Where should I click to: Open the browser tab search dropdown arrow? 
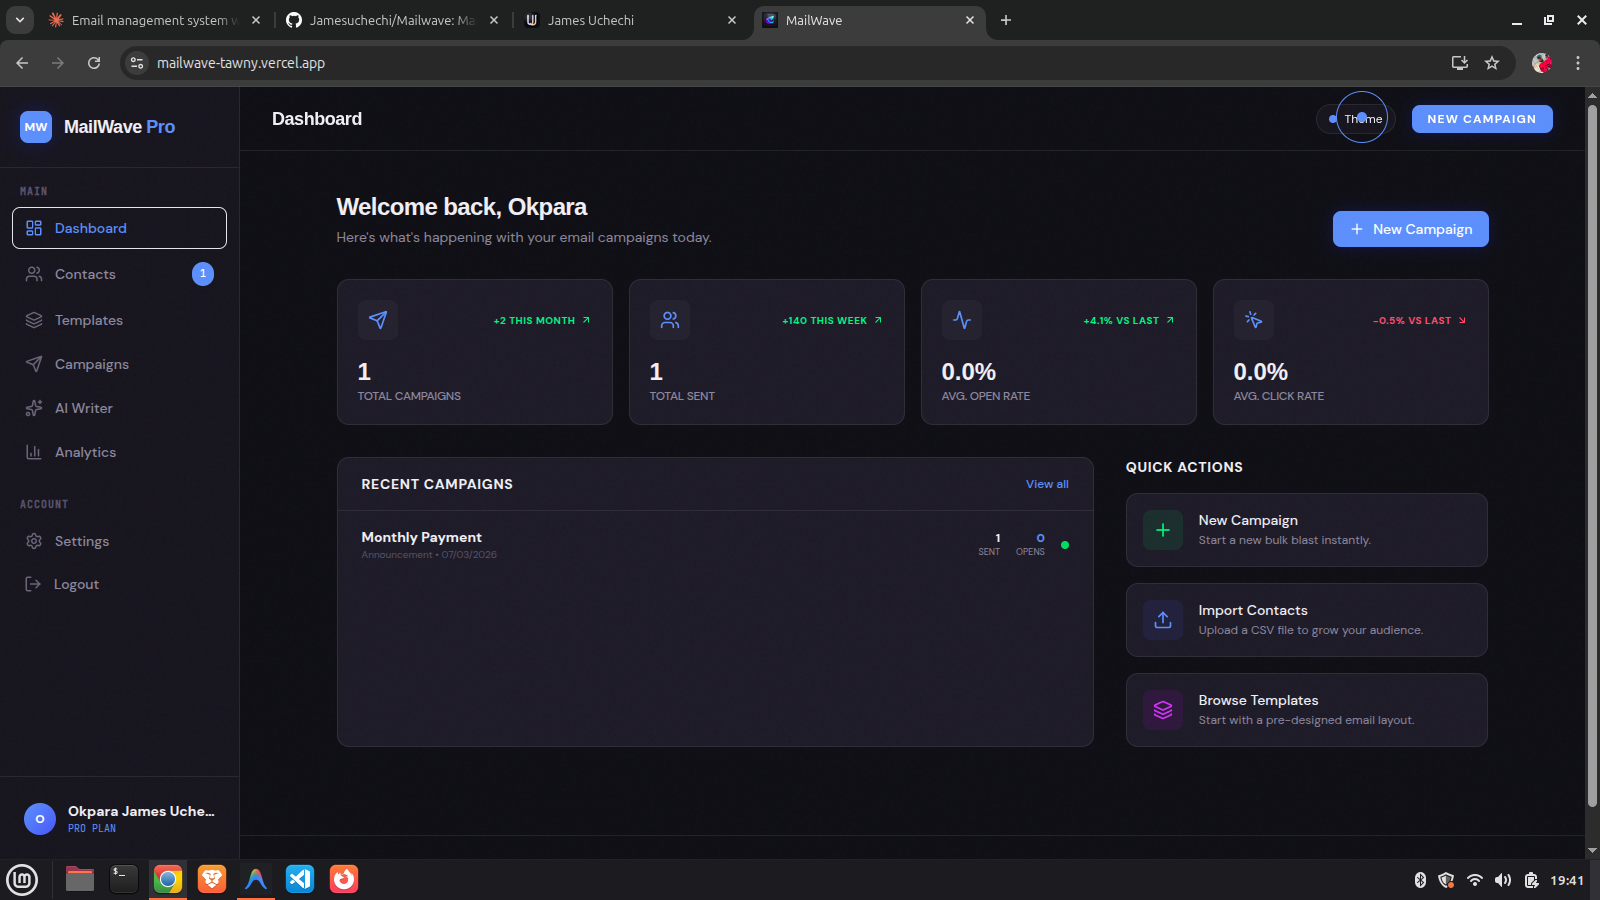[20, 20]
